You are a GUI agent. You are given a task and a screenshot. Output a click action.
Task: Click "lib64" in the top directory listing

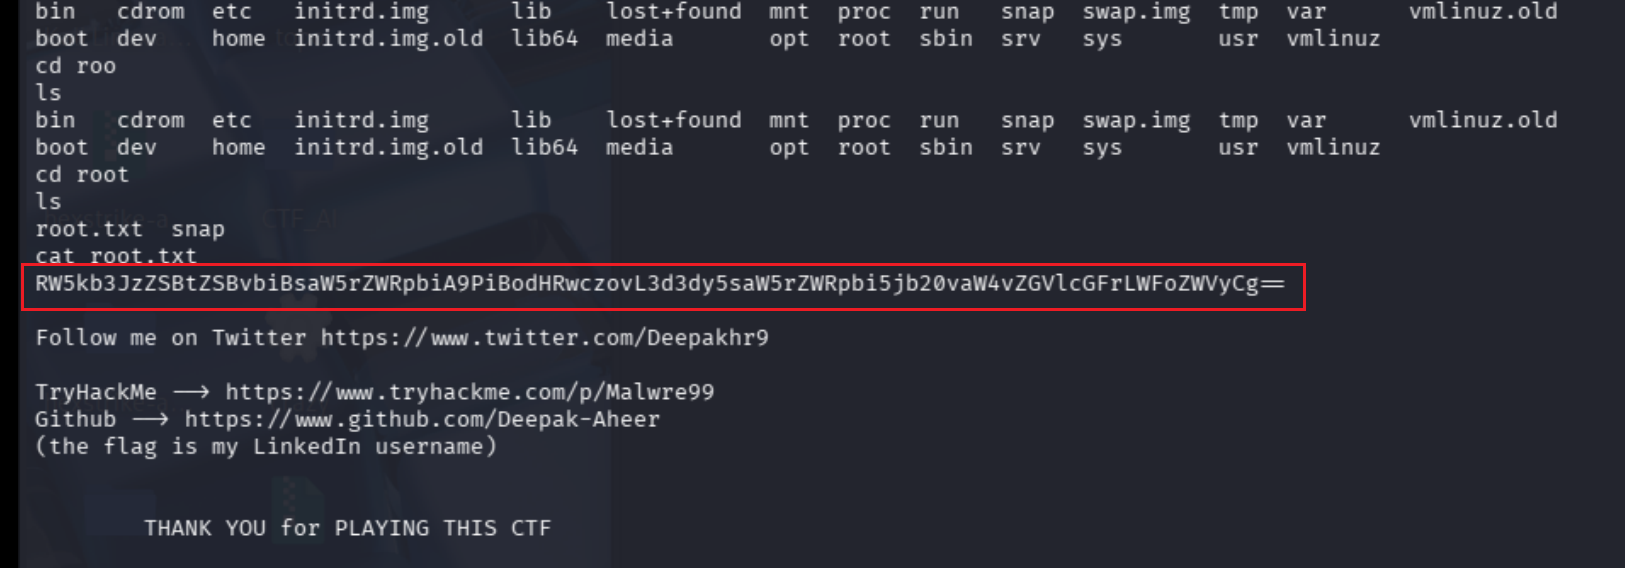[544, 39]
